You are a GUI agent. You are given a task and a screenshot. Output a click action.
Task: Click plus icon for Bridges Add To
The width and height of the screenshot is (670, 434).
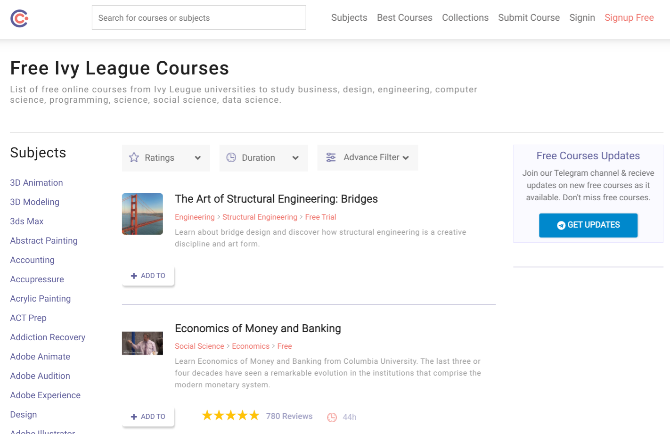[134, 276]
